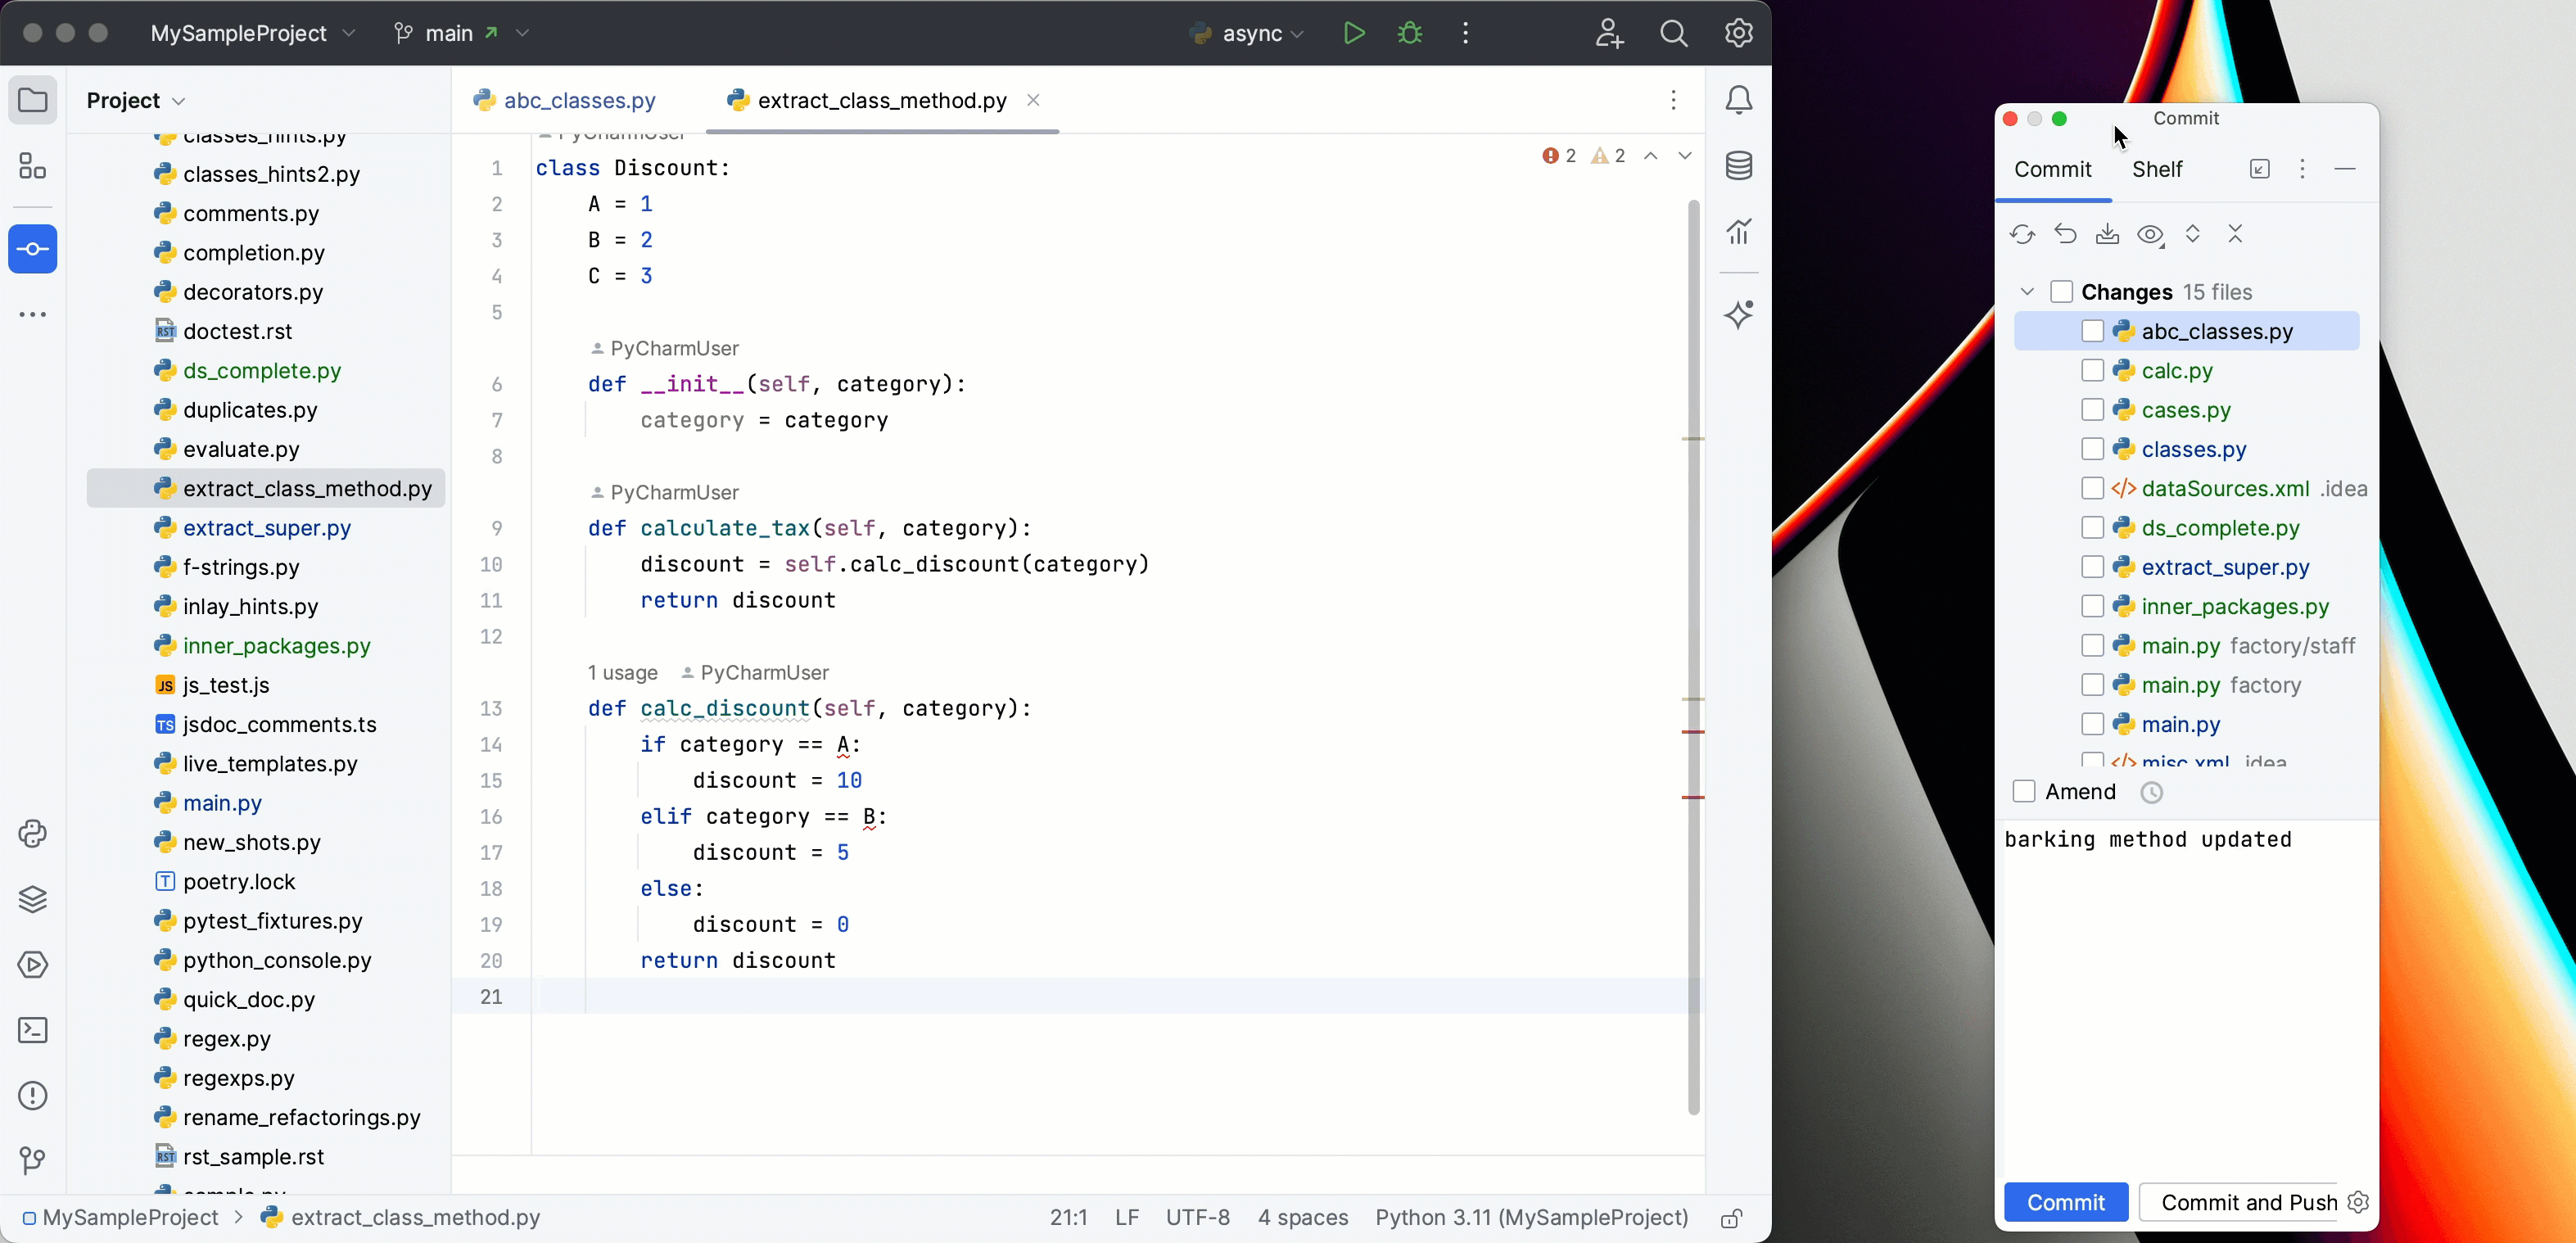
Task: Click the Git push/update icon in commit toolbar
Action: point(2108,233)
